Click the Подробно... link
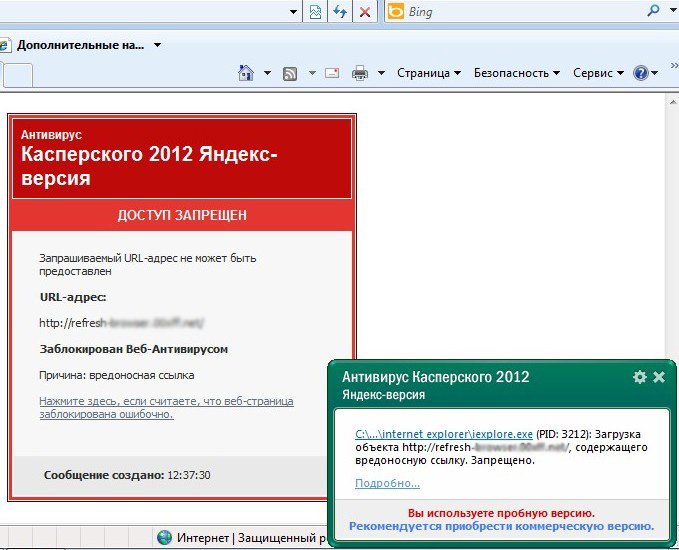The height and width of the screenshot is (550, 679). tap(387, 483)
